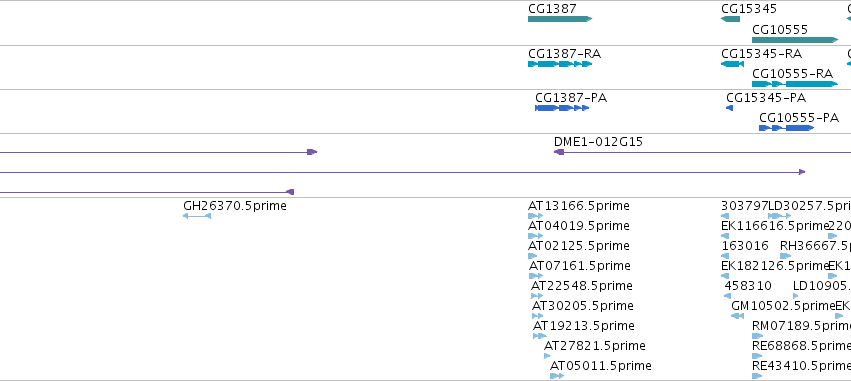Select the AT27821.5prime arrow glyph
851x381 pixels.
[x=547, y=356]
